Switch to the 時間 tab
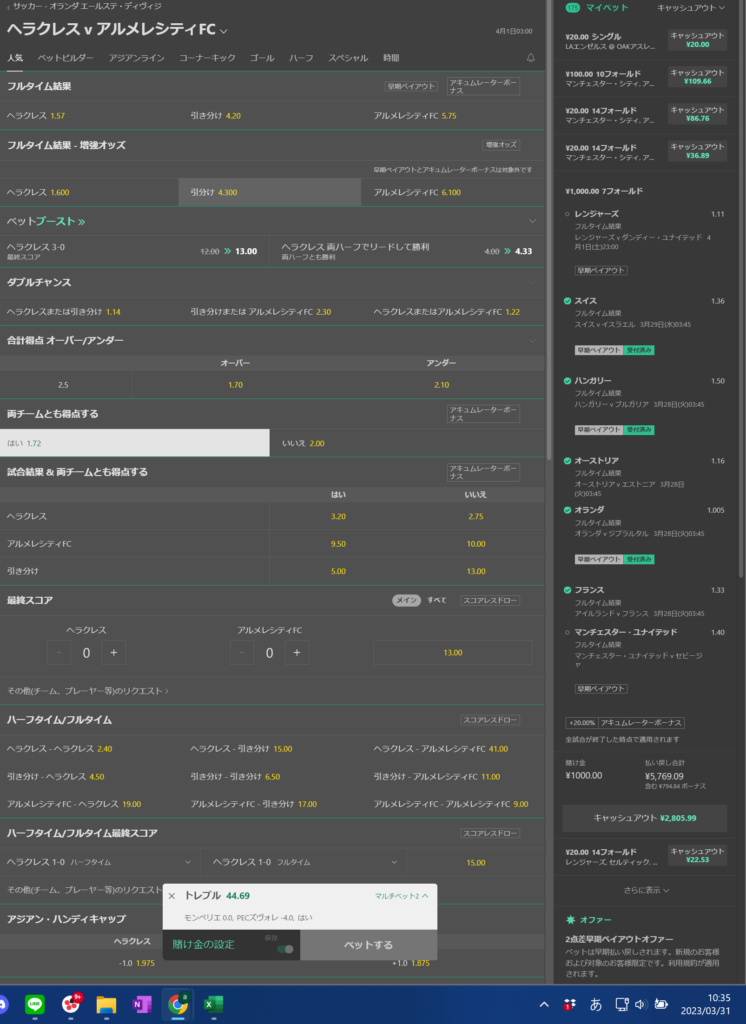This screenshot has height=1024, width=746. (x=391, y=58)
